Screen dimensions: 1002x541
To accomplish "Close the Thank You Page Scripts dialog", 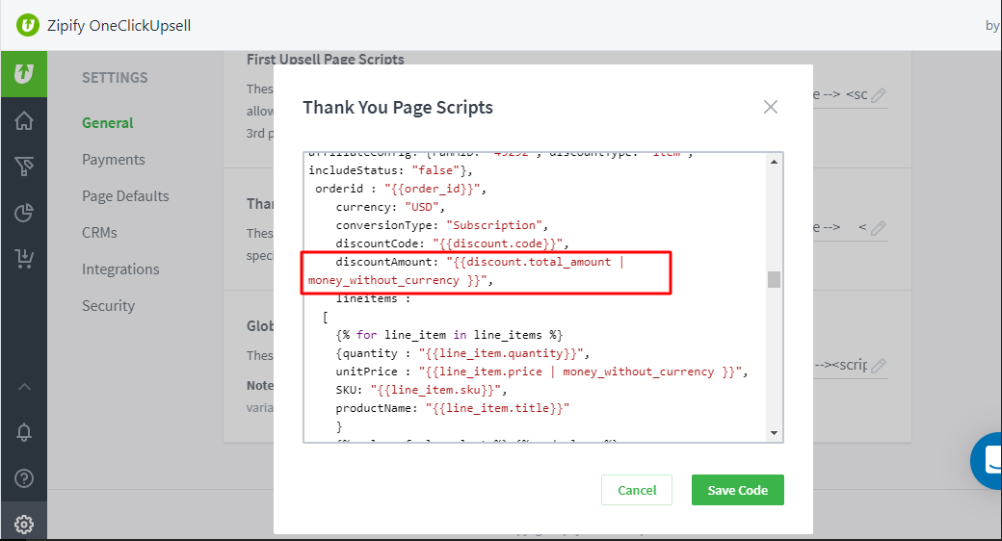I will pyautogui.click(x=771, y=107).
